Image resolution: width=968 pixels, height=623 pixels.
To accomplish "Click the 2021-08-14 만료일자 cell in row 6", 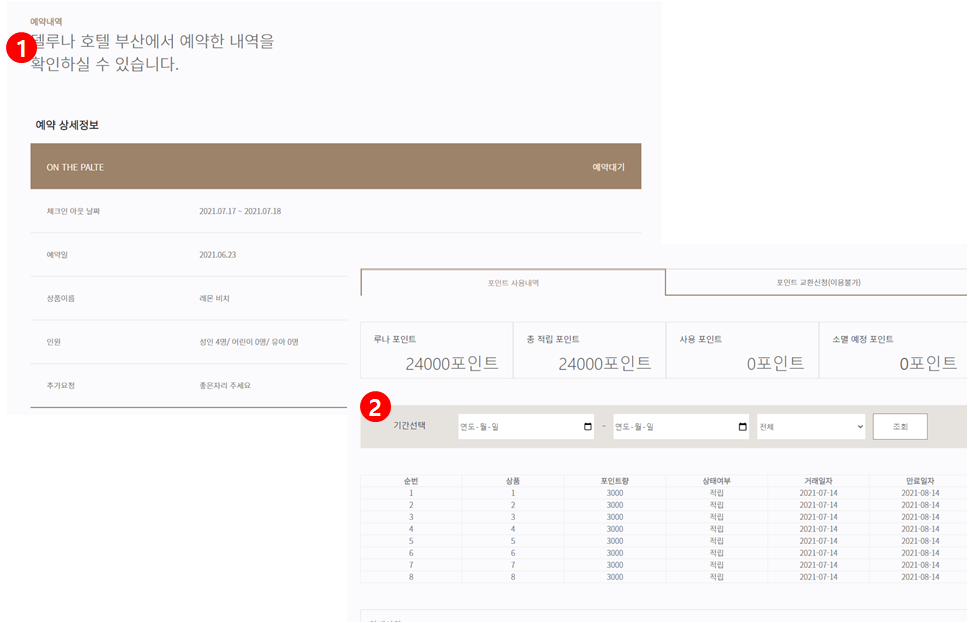I will (x=920, y=553).
